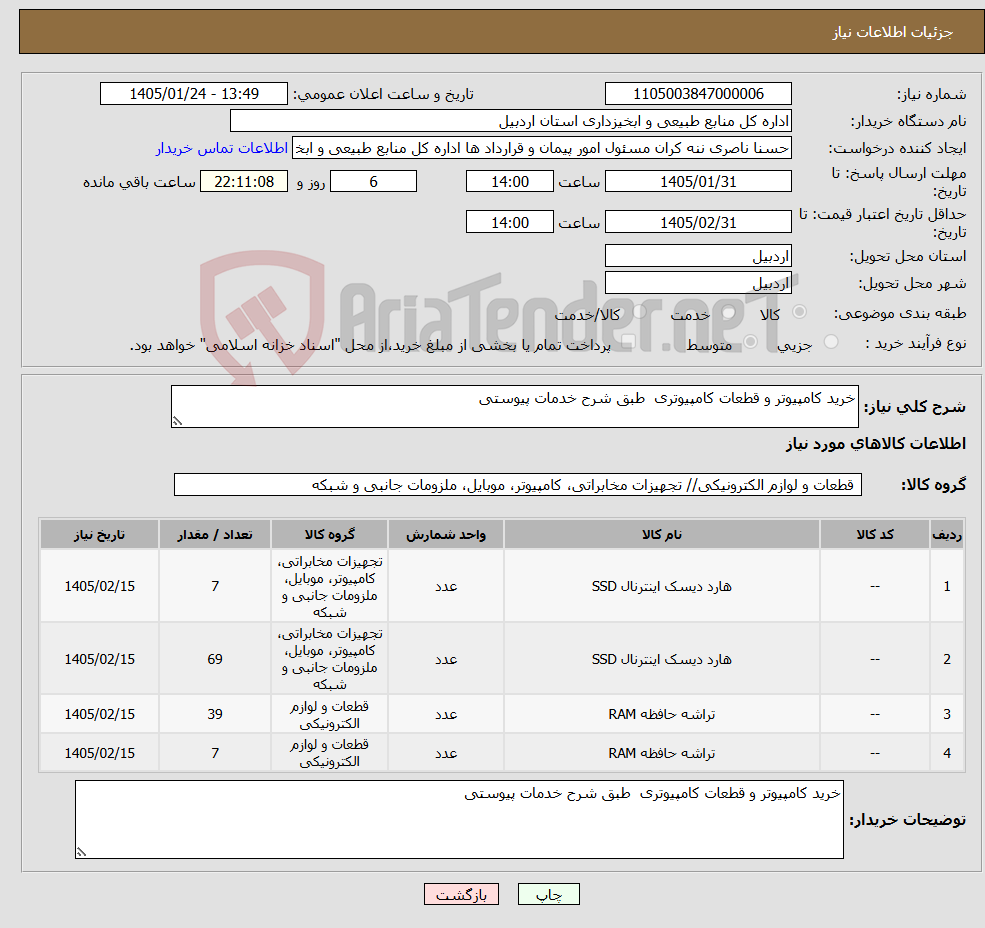This screenshot has height=928, width=985.
Task: Click the price validity date 1405/02/31
Action: click(698, 222)
